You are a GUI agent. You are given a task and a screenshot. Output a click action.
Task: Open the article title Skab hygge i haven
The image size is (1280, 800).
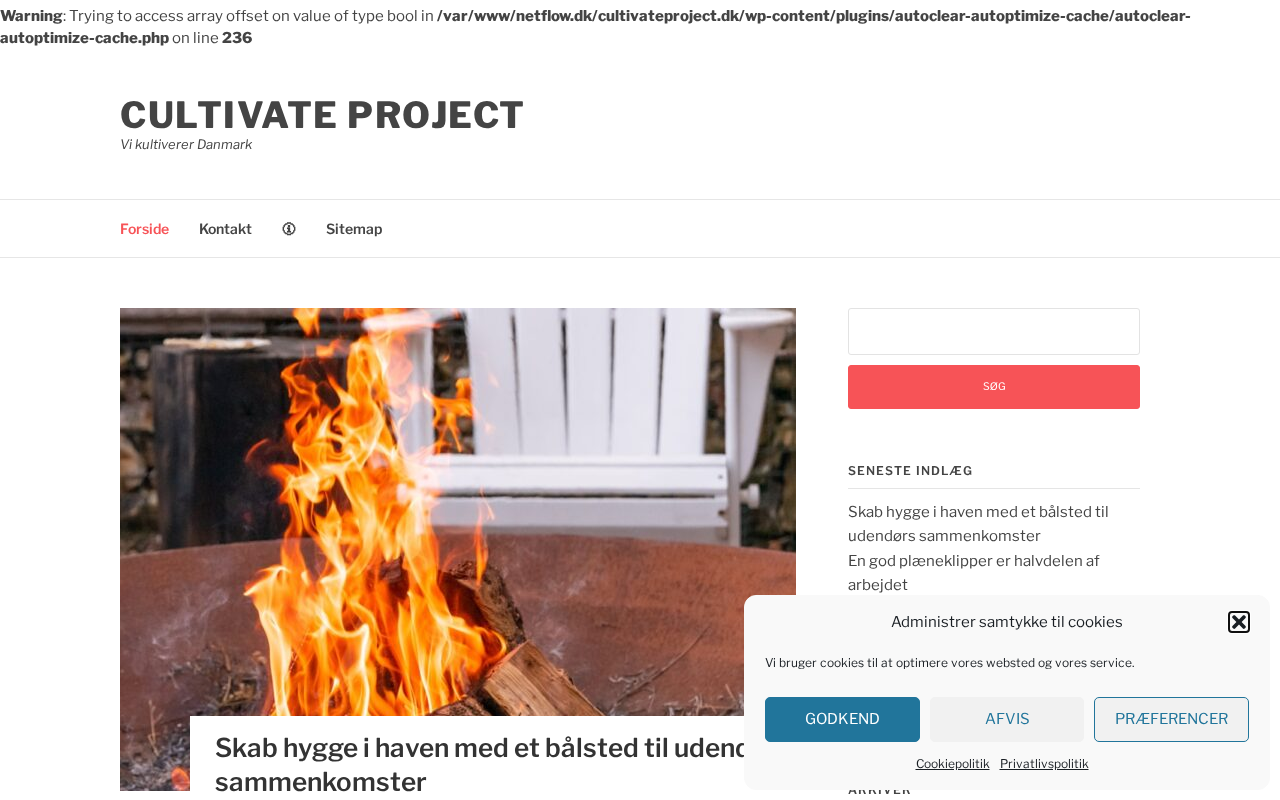click(x=480, y=764)
